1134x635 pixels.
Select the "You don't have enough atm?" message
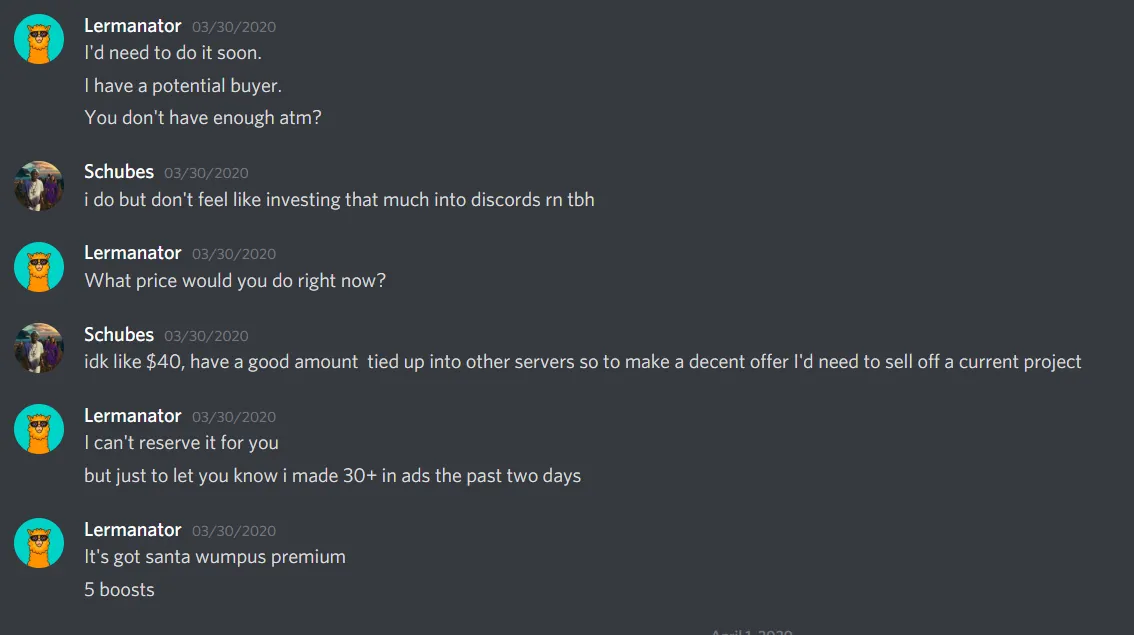click(203, 118)
